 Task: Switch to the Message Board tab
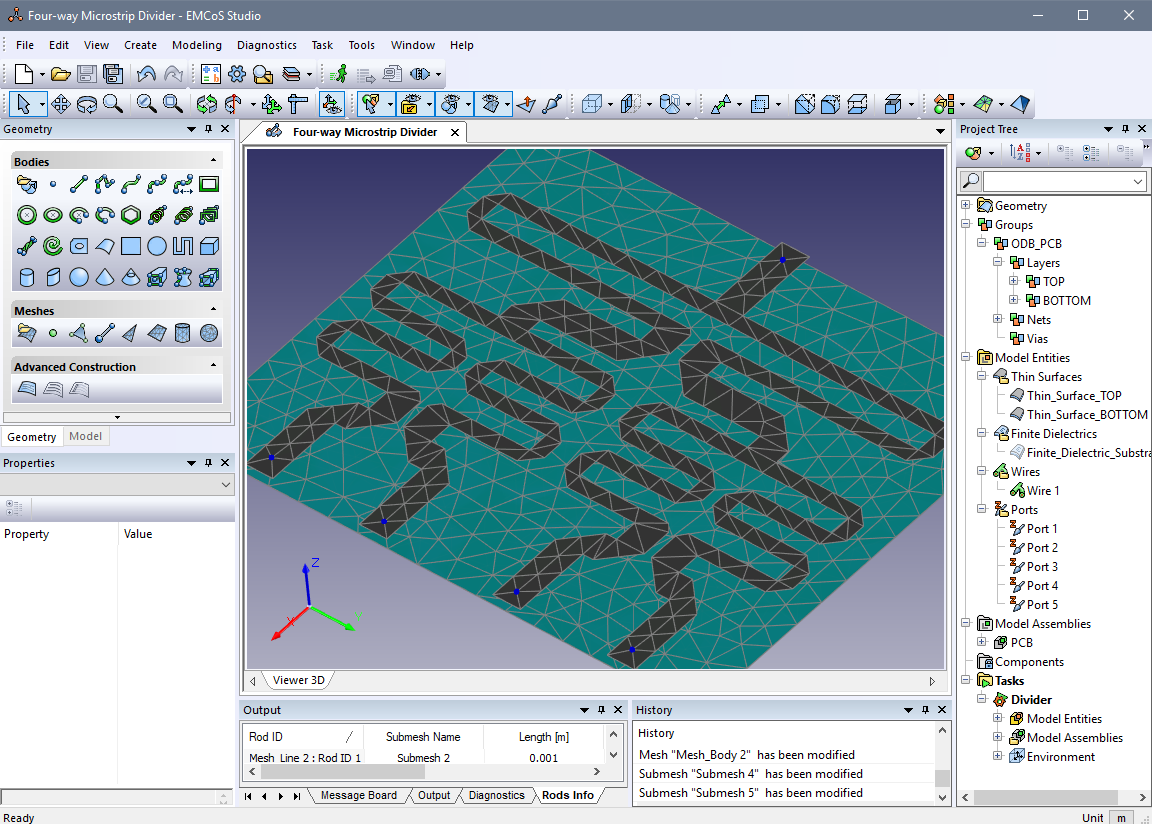click(358, 796)
